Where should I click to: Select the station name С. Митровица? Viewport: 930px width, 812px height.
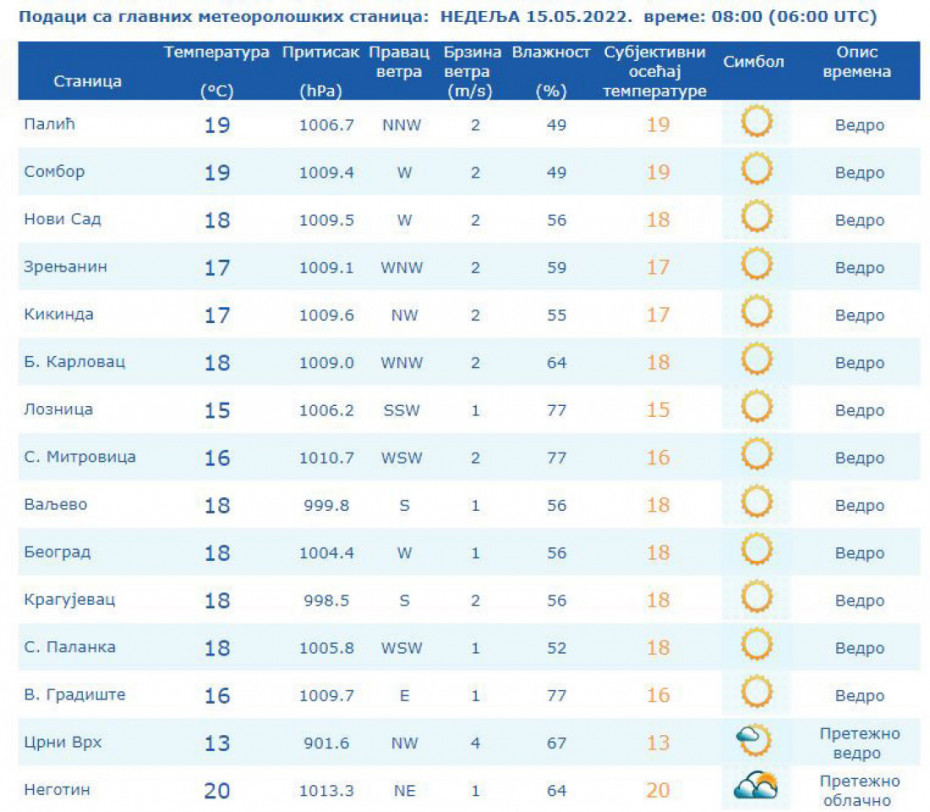tap(80, 457)
